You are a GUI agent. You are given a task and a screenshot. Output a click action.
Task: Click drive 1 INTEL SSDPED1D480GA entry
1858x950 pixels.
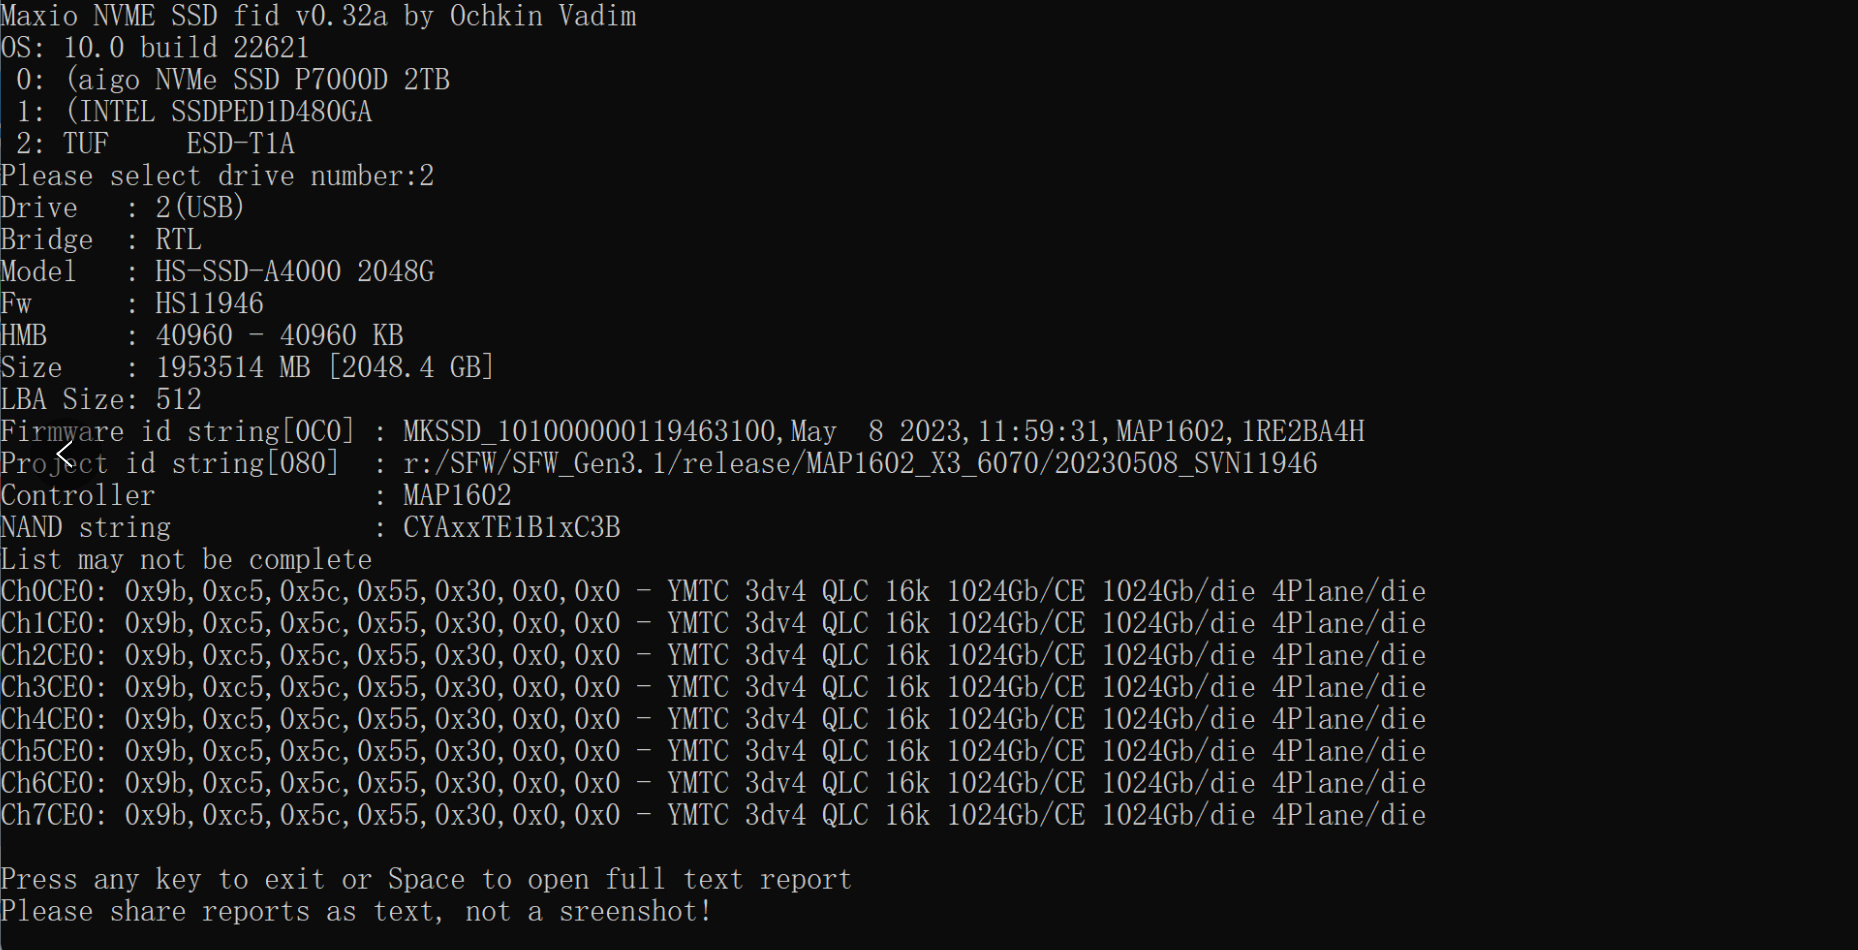click(x=194, y=112)
